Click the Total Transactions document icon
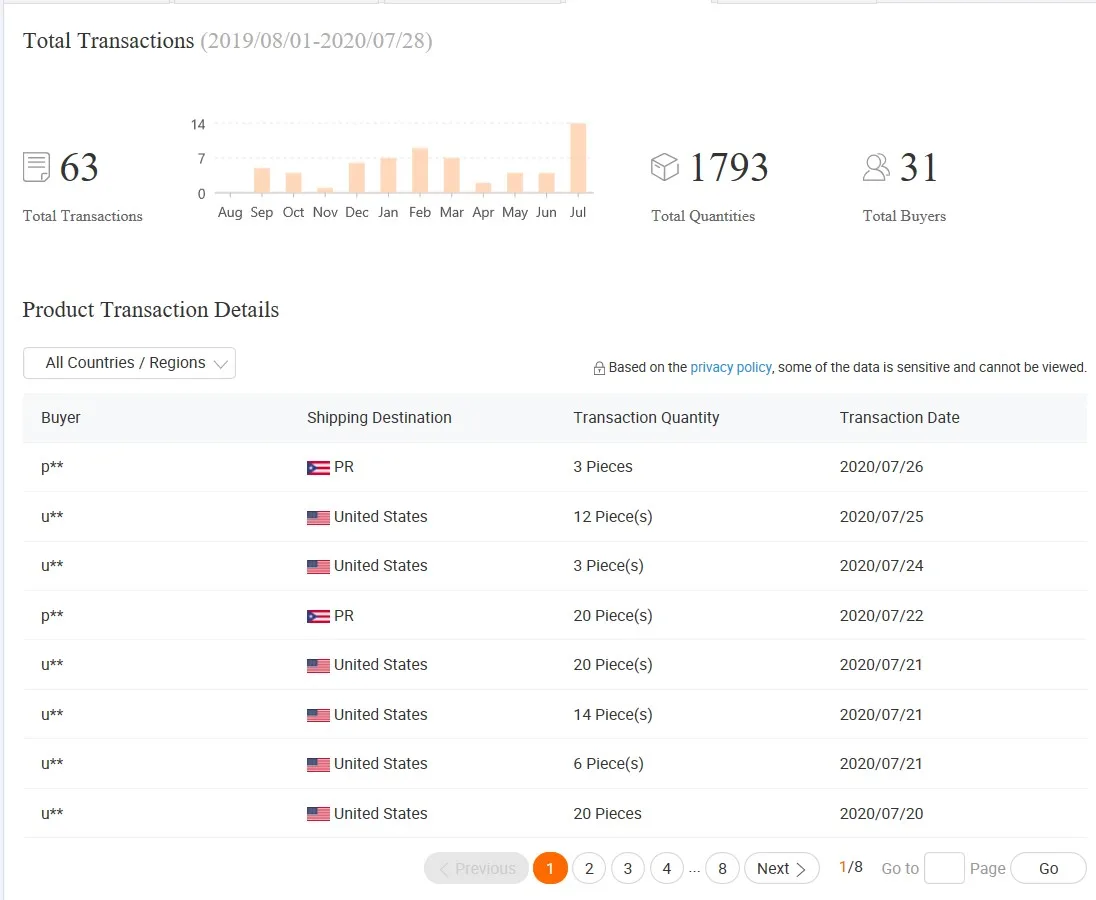This screenshot has width=1096, height=900. click(x=36, y=167)
